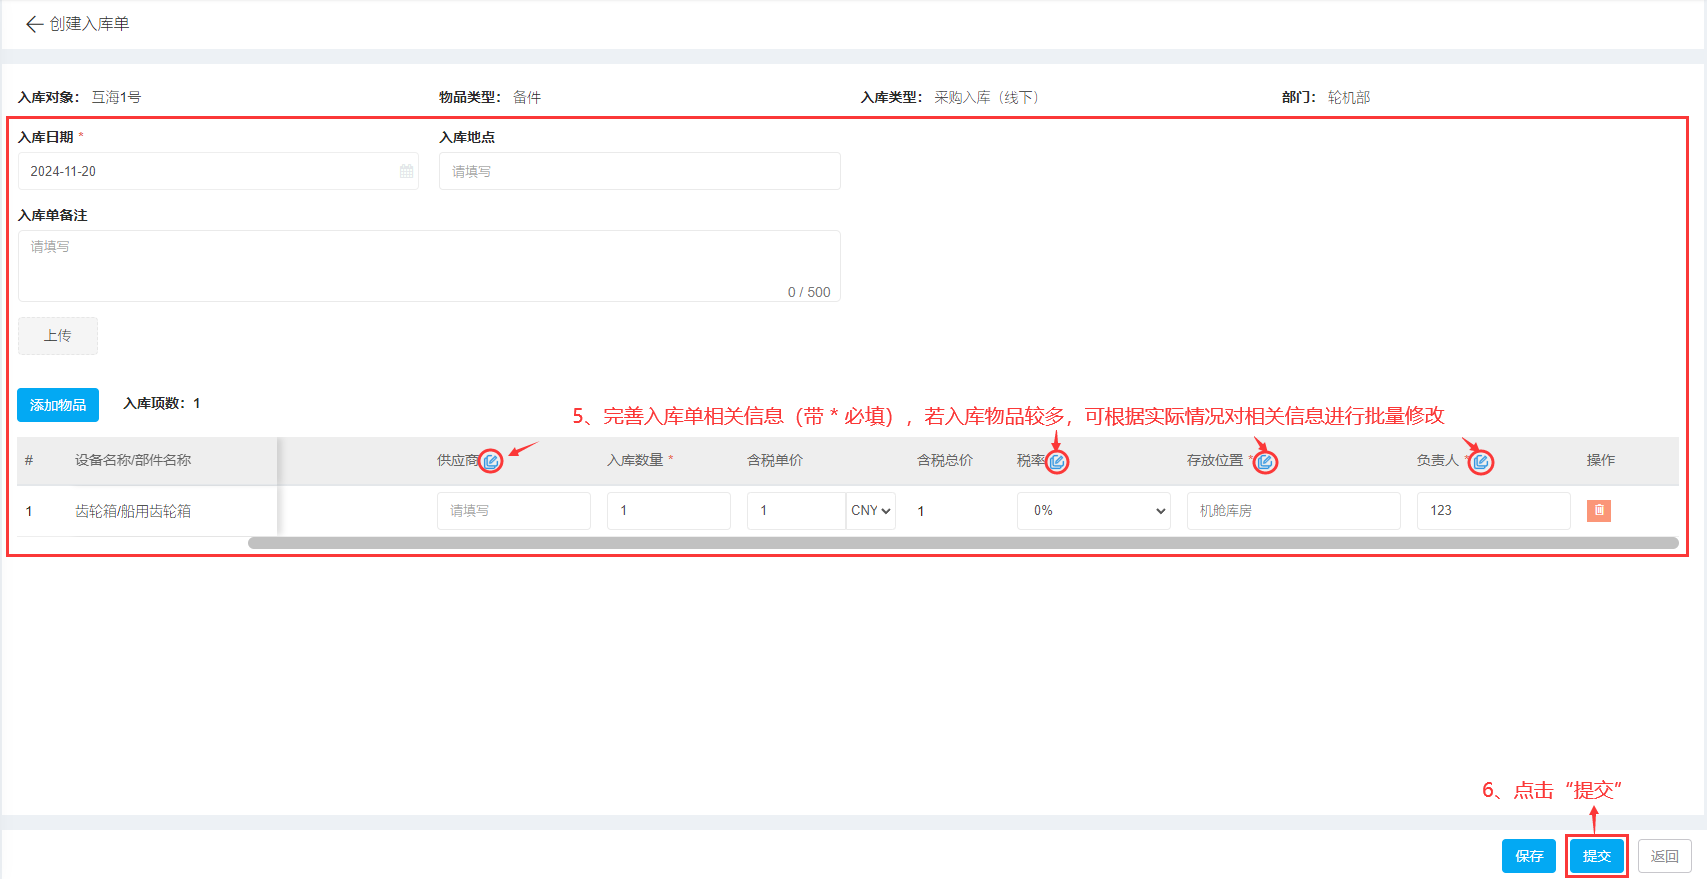The image size is (1707, 879).
Task: Click the 含税总价 column header
Action: pyautogui.click(x=945, y=460)
